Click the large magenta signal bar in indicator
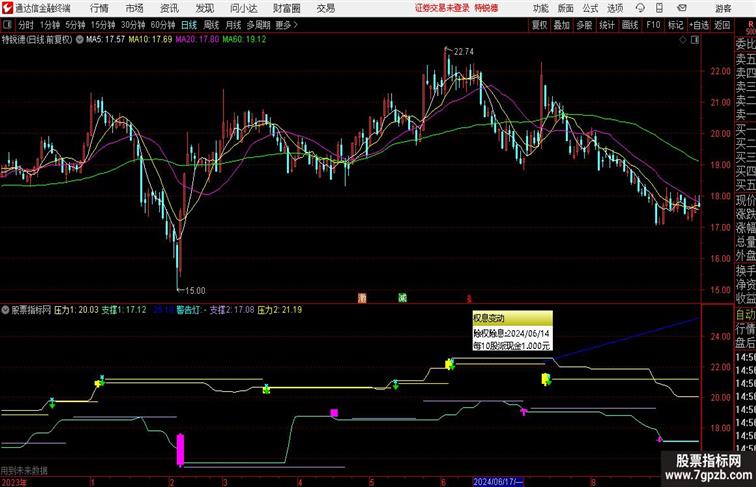This screenshot has width=756, height=487. point(180,449)
